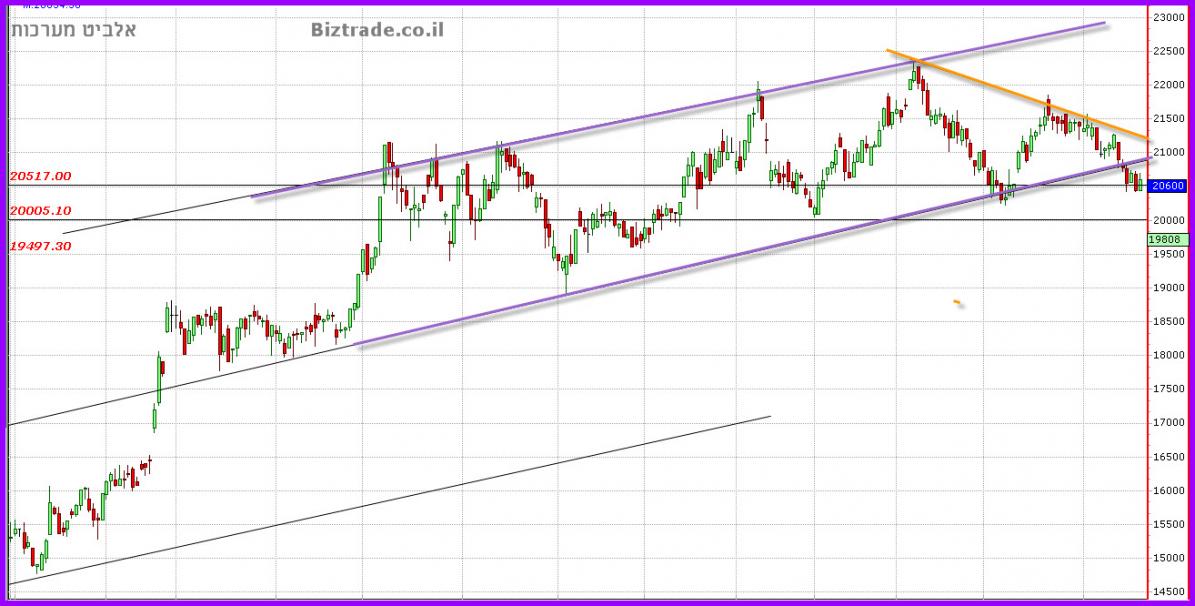1195x606 pixels.
Task: Click the most recent candle at right edge
Action: point(1139,181)
